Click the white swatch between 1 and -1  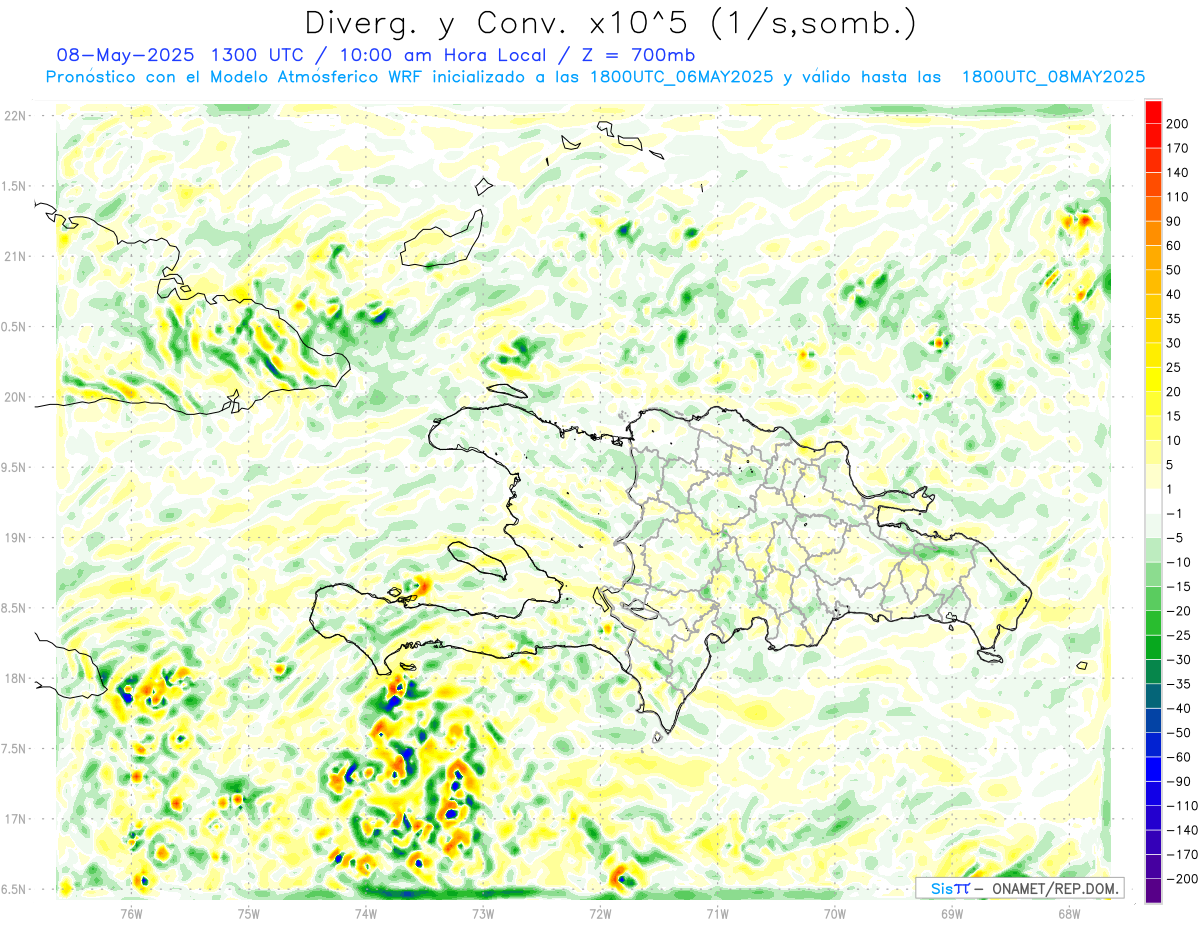[1153, 501]
